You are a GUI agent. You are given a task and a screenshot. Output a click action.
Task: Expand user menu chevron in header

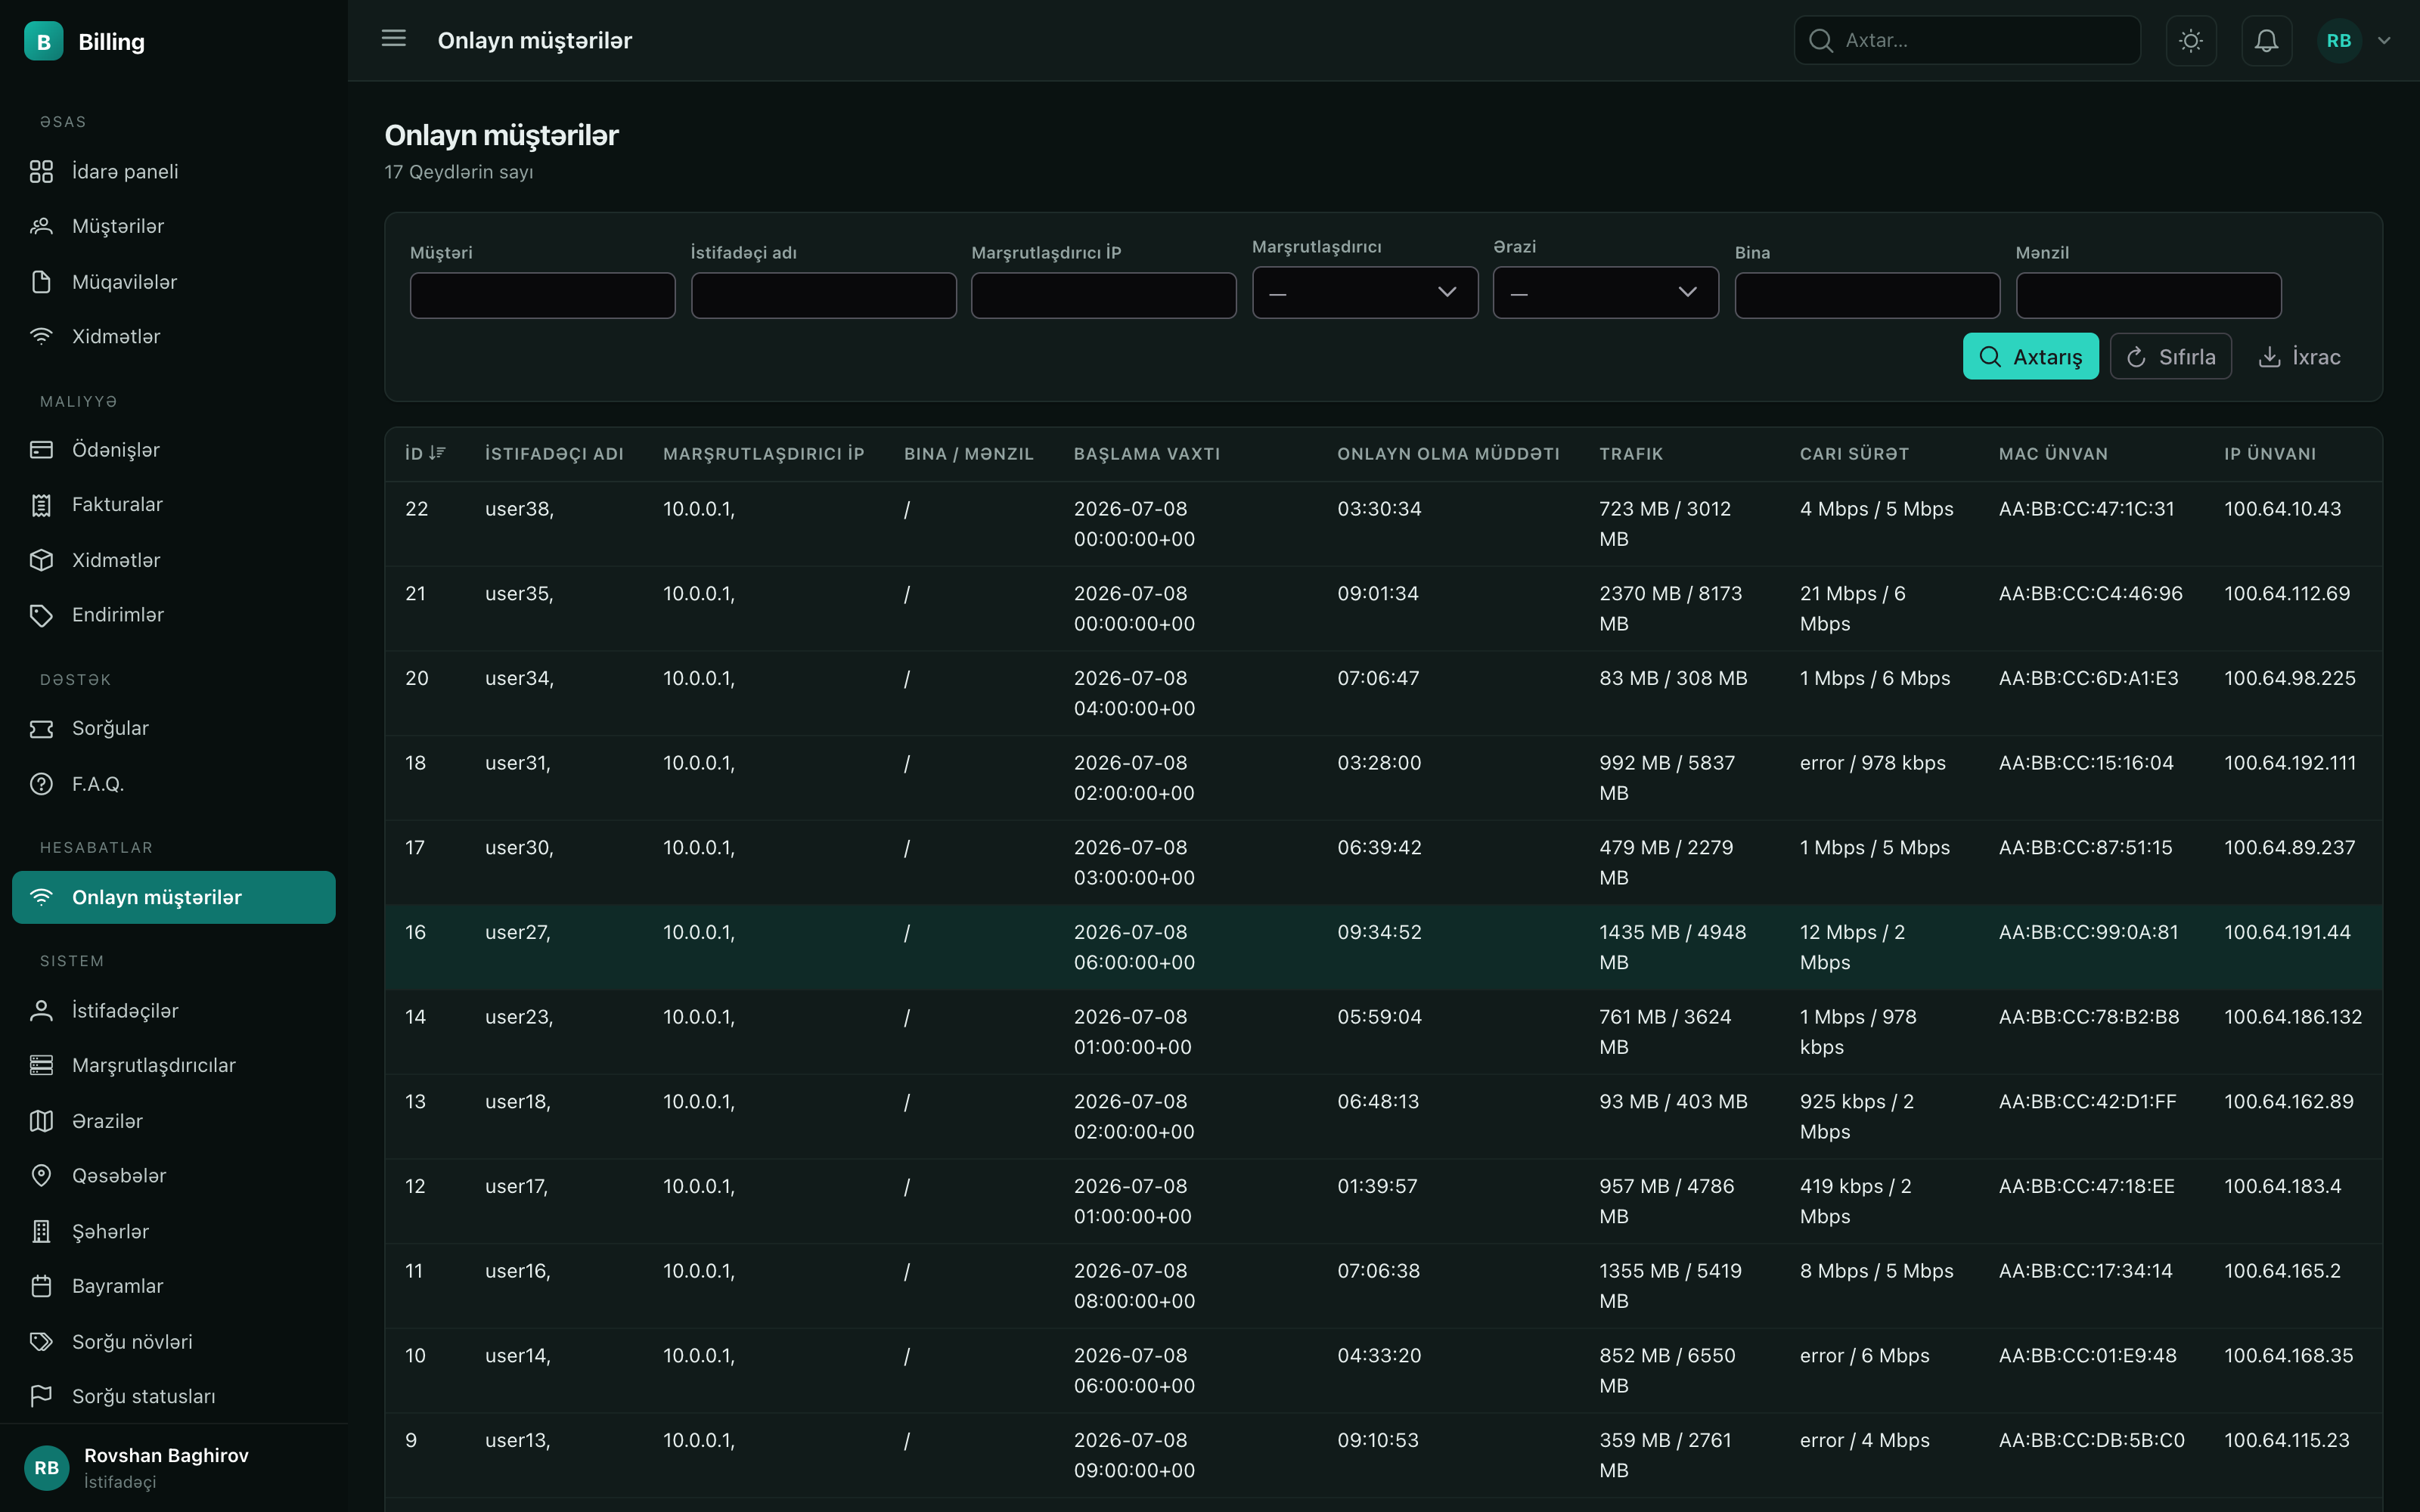pyautogui.click(x=2384, y=41)
